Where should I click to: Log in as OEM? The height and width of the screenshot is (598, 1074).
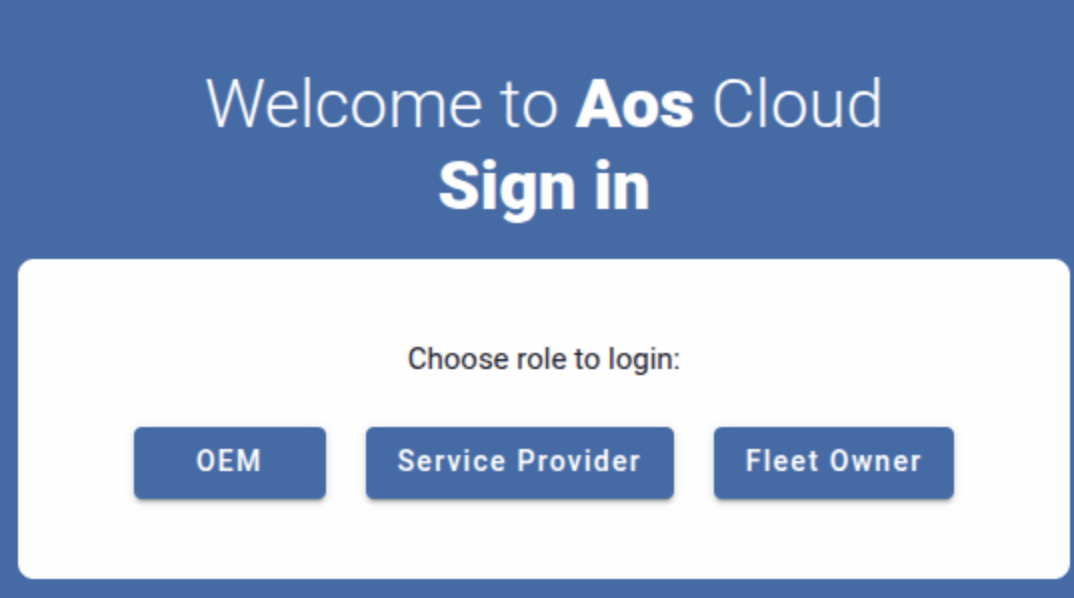(x=229, y=462)
